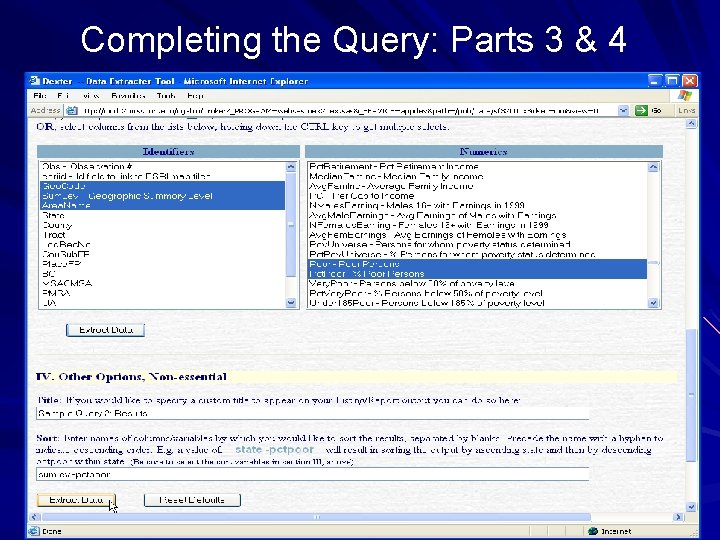
Task: Select 'PCI - Per Capita Income' row
Action: click(x=477, y=196)
